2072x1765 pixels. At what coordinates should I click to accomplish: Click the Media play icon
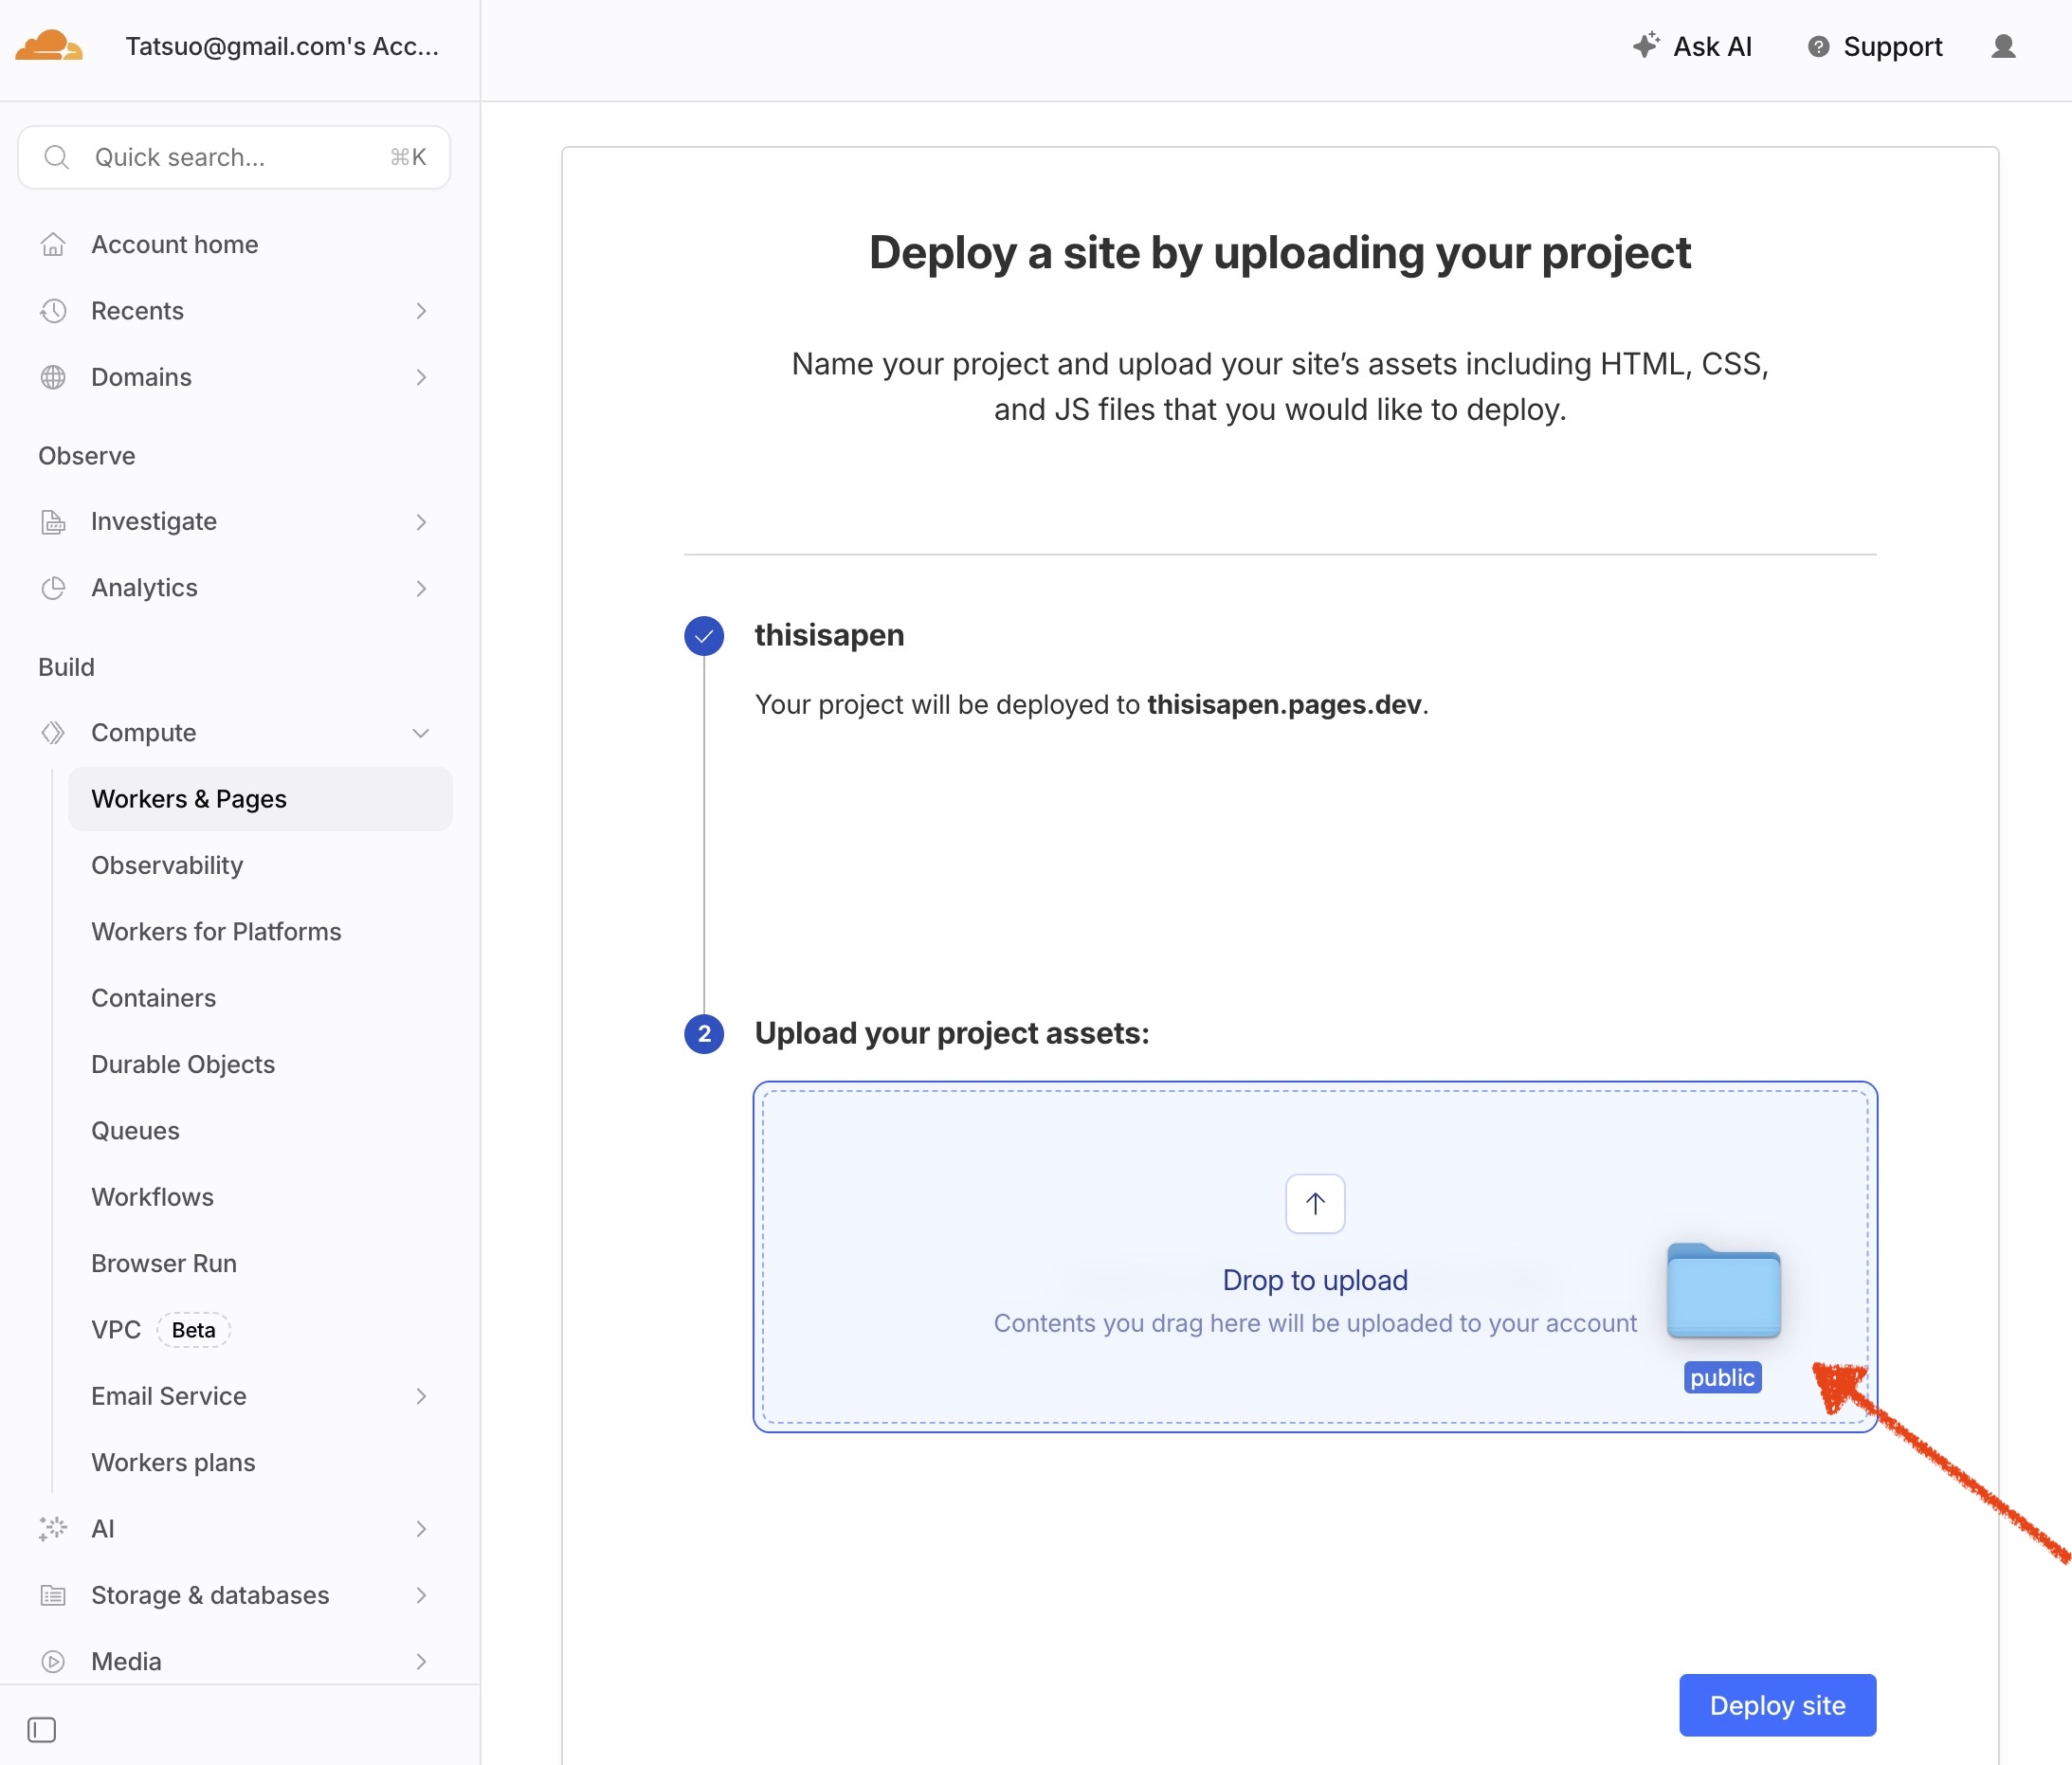coord(53,1661)
